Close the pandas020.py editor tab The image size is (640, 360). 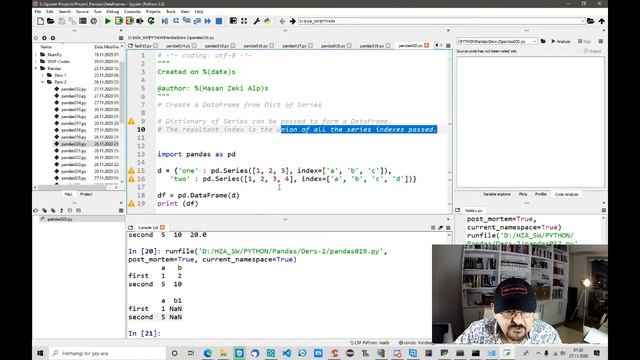tap(427, 45)
